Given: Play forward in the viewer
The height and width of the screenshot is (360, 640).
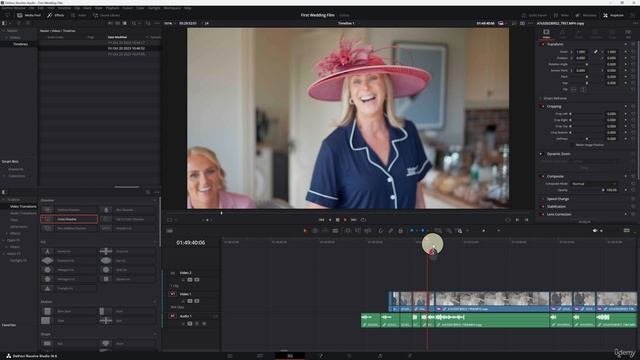Looking at the screenshot, I should pos(345,220).
